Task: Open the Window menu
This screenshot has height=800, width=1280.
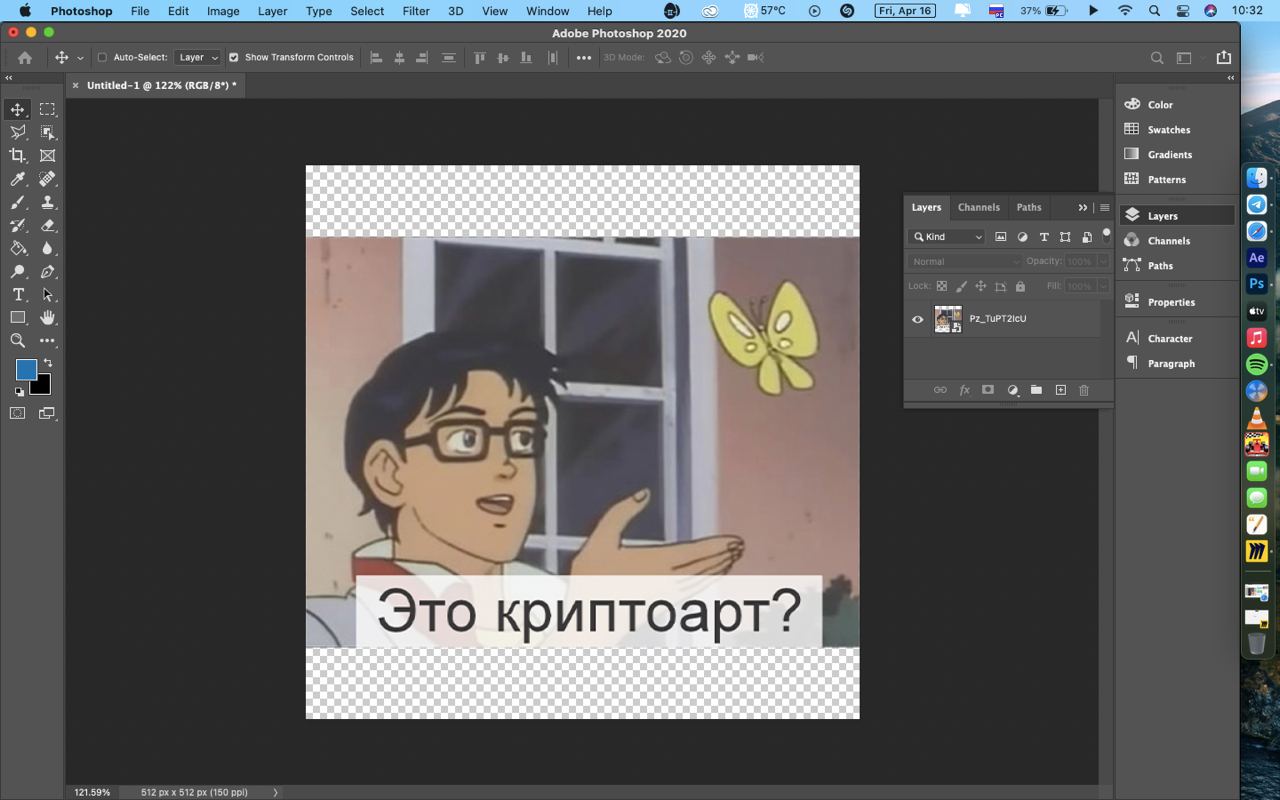Action: pyautogui.click(x=548, y=11)
